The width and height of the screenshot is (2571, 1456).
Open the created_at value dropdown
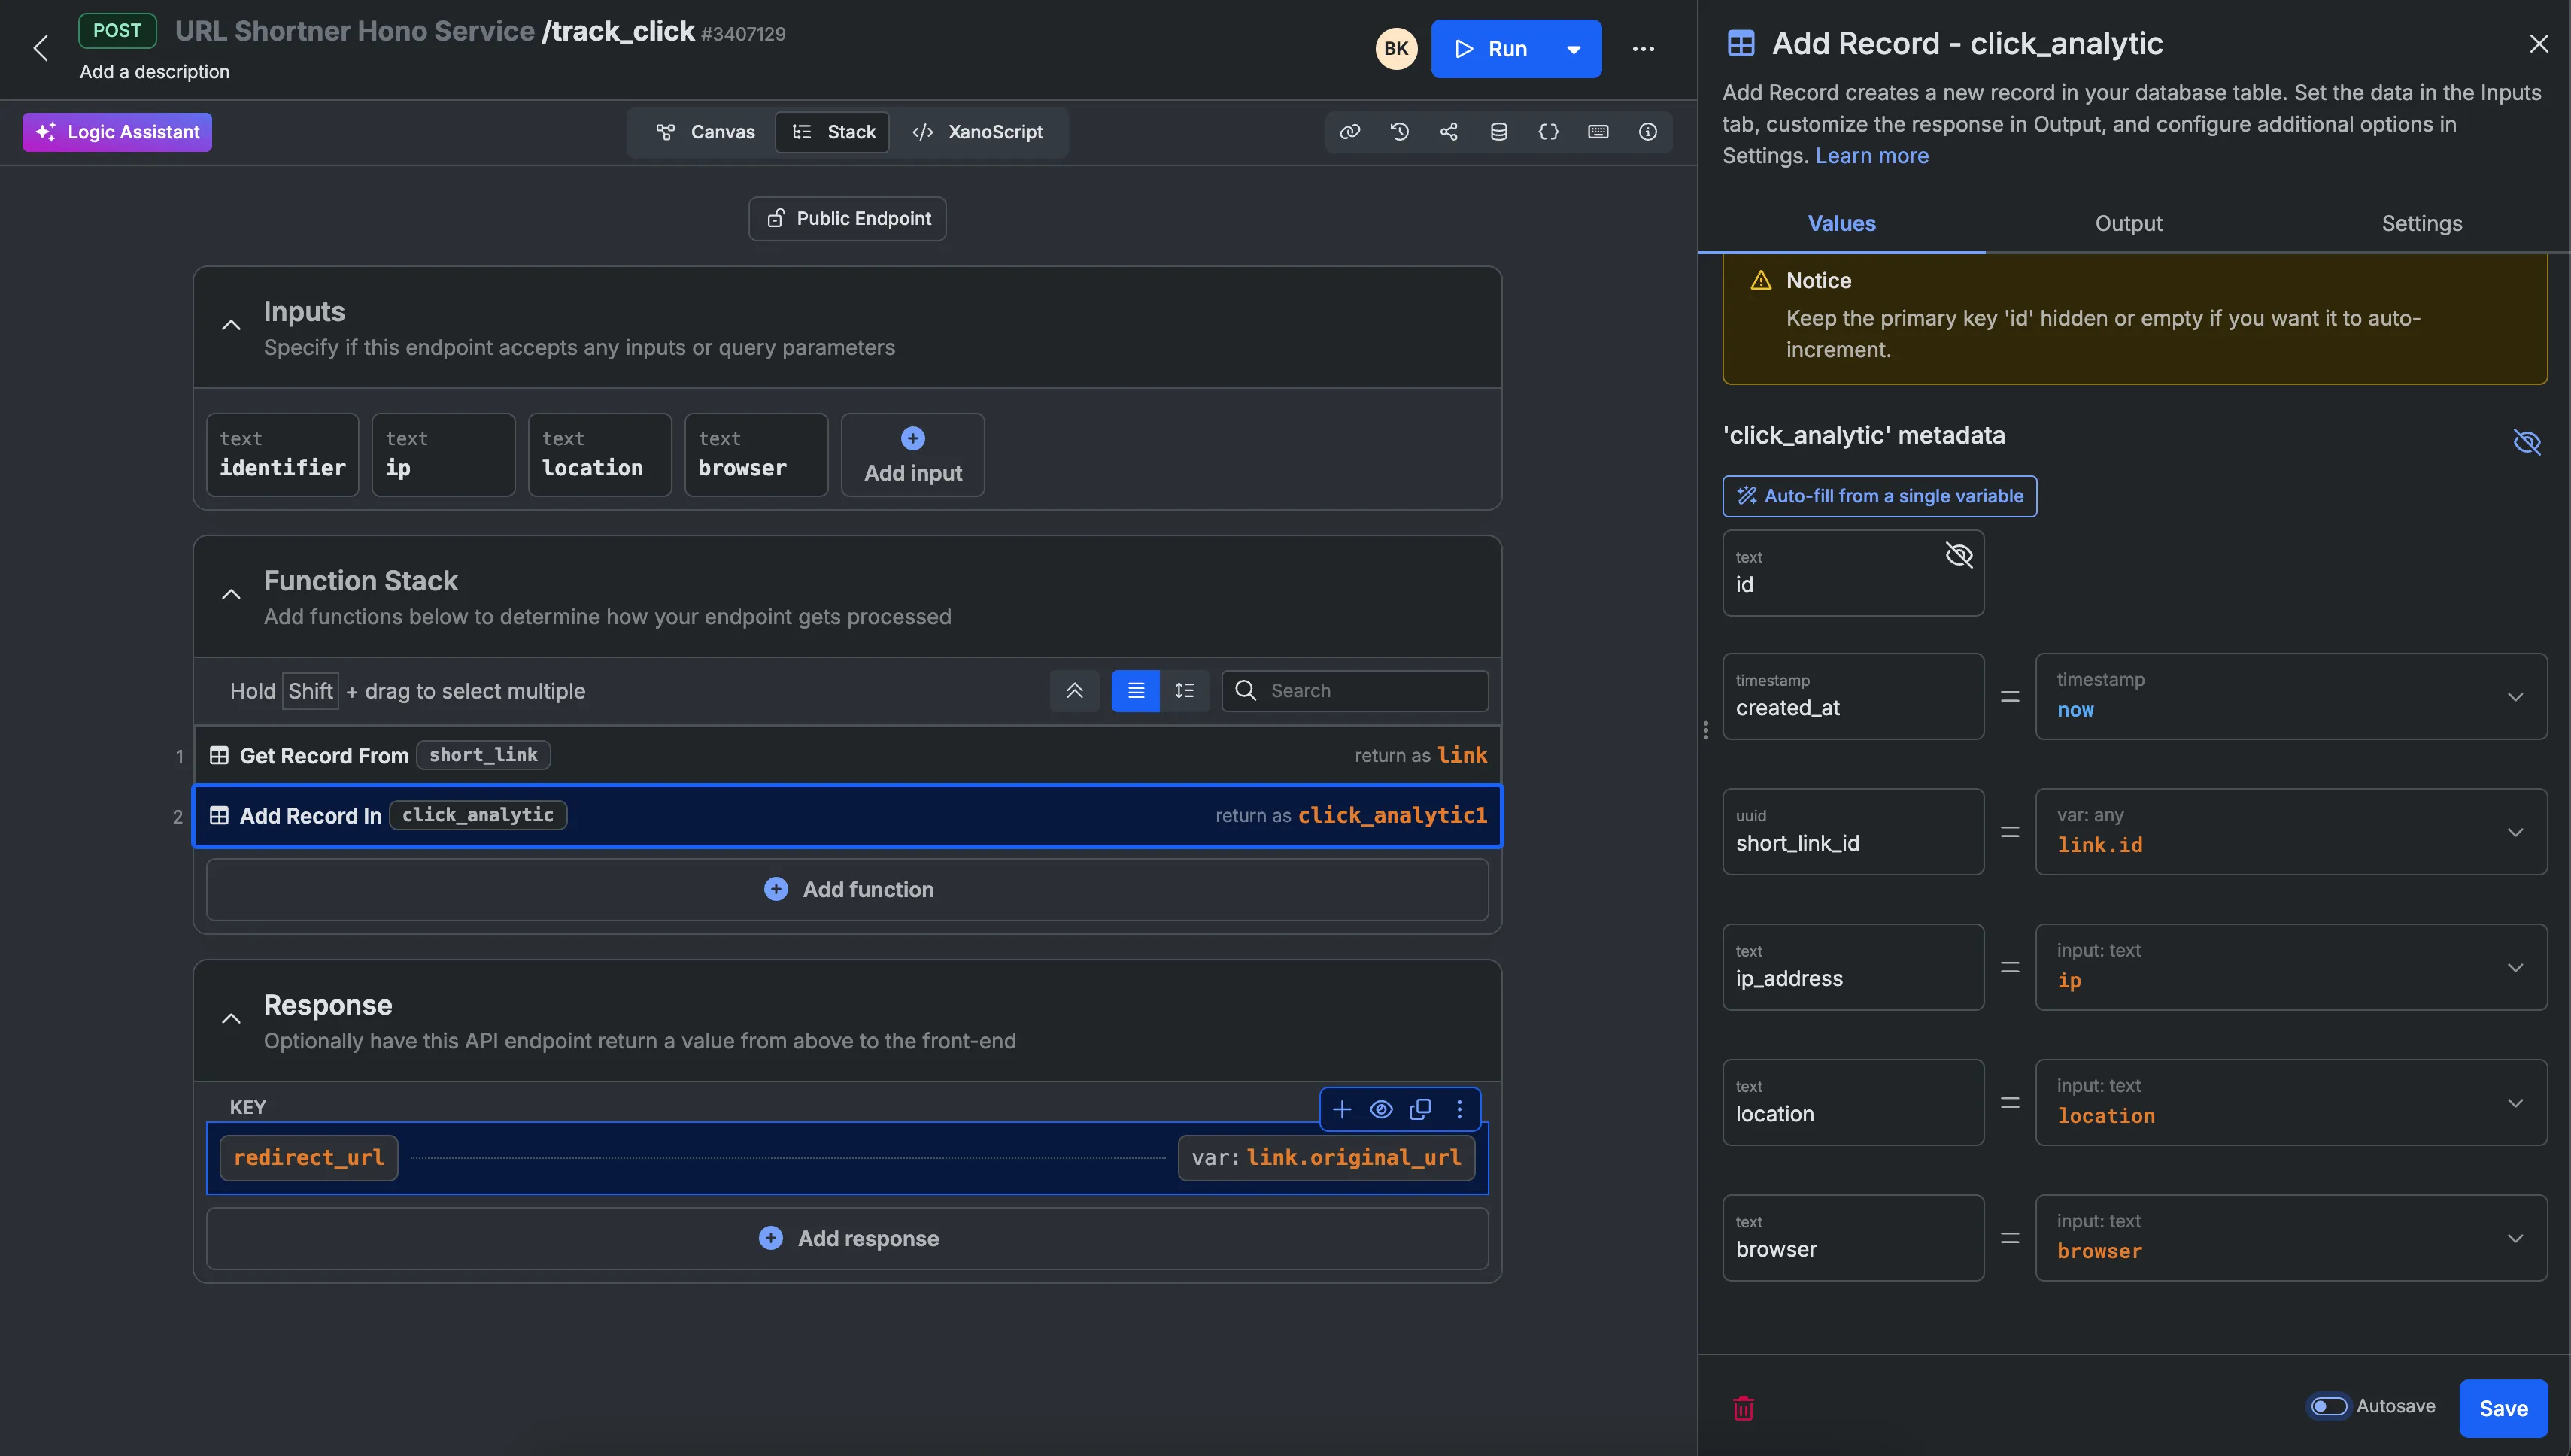(x=2514, y=697)
